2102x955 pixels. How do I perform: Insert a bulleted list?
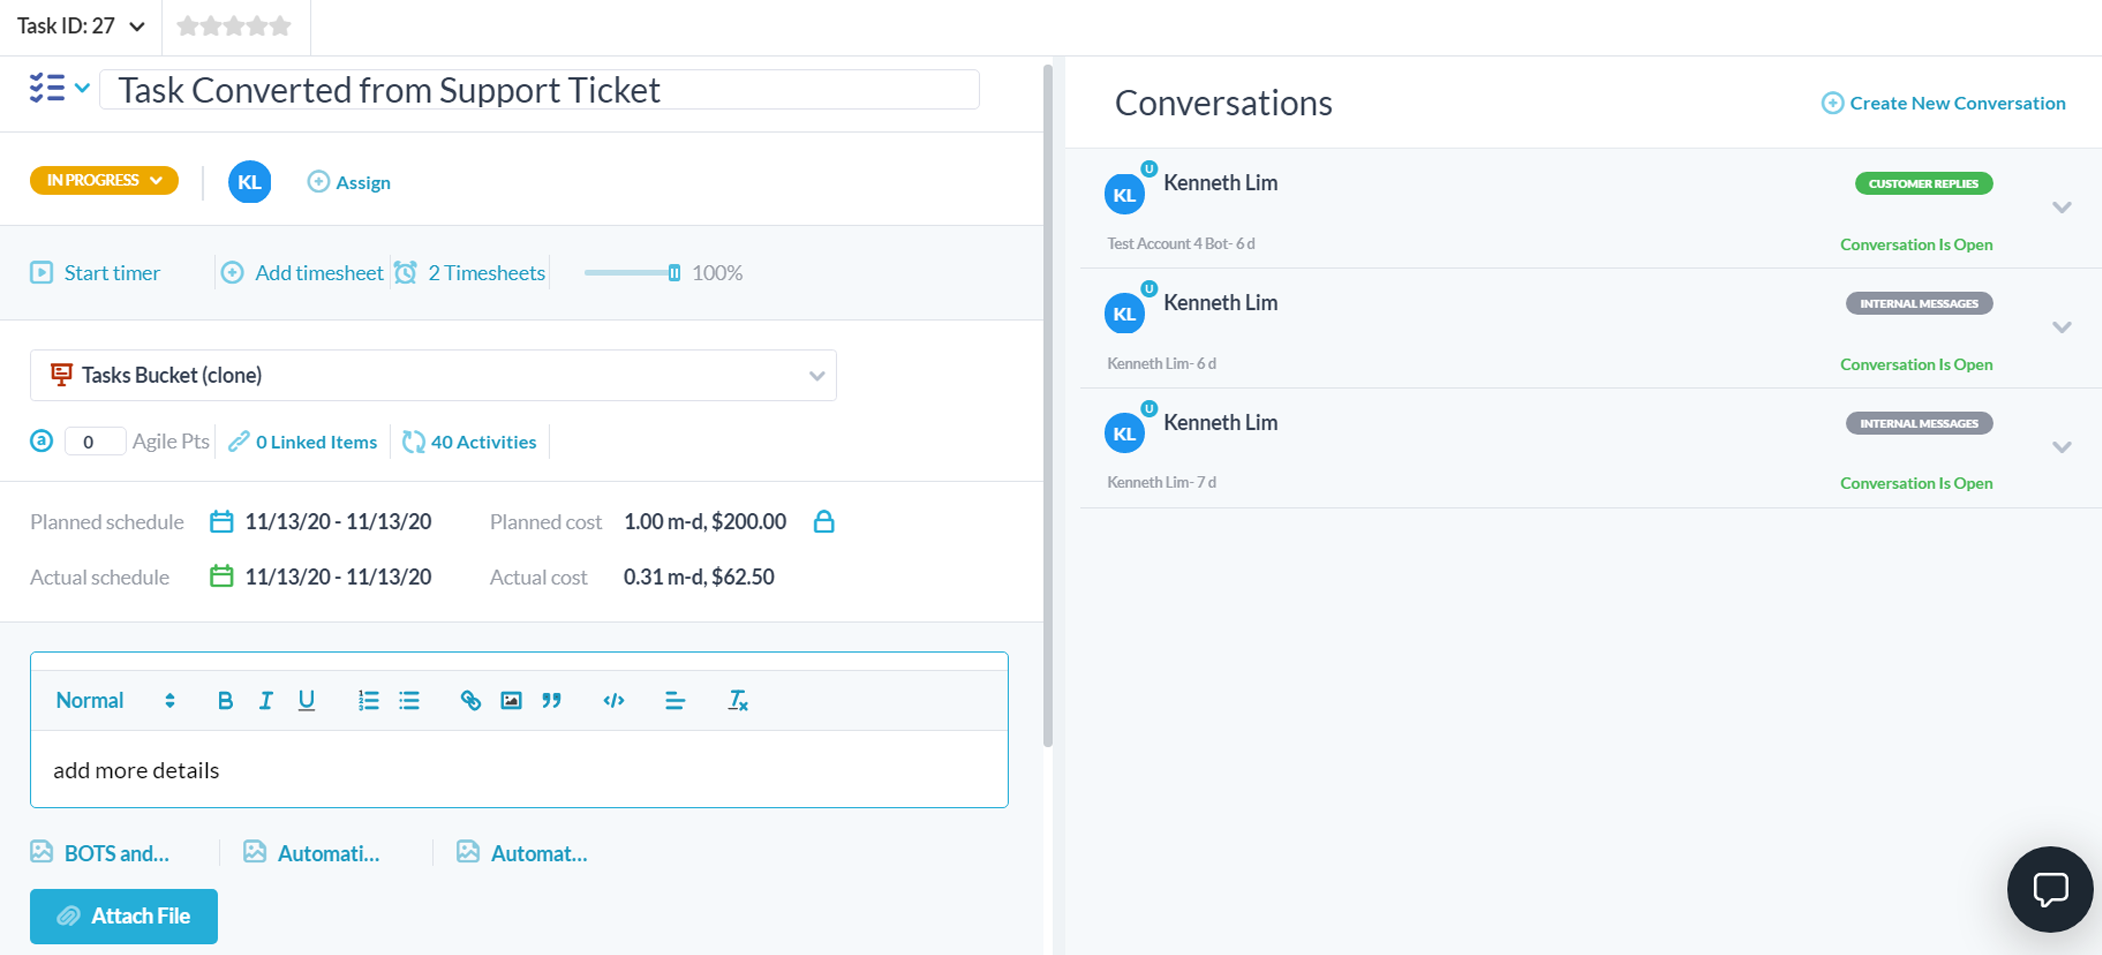pyautogui.click(x=409, y=700)
